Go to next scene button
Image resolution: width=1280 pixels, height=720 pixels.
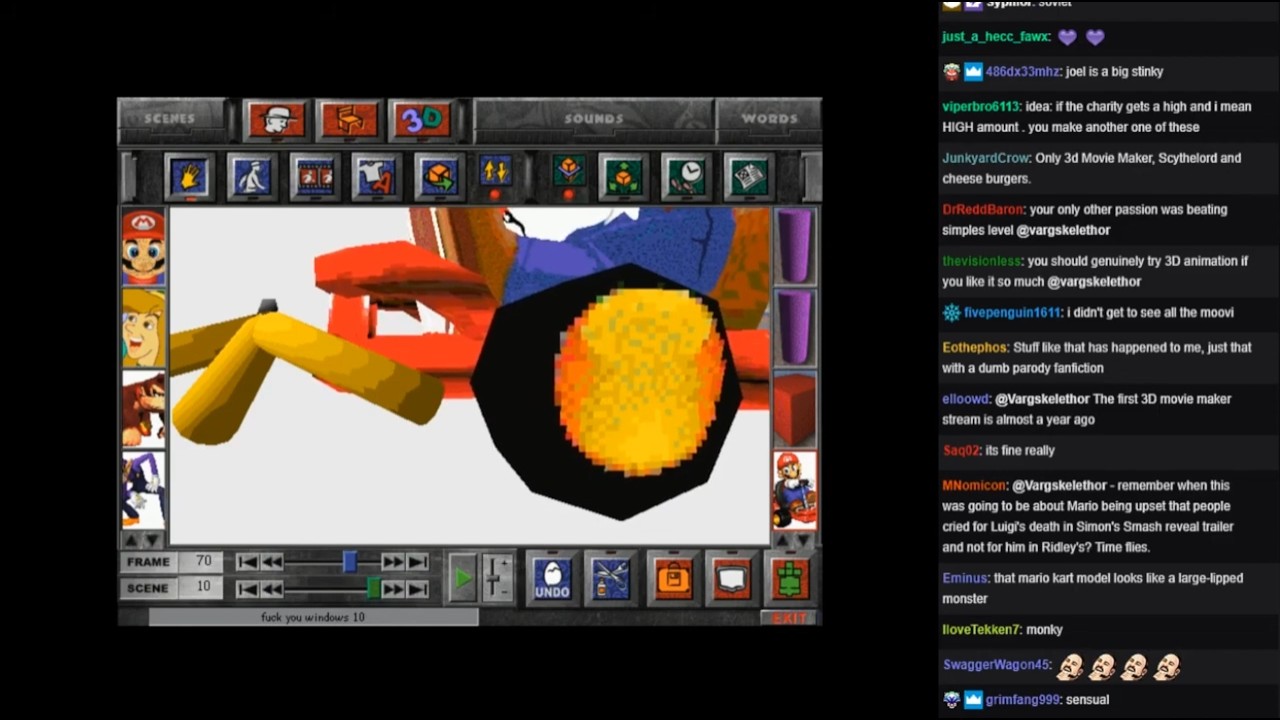coord(393,589)
